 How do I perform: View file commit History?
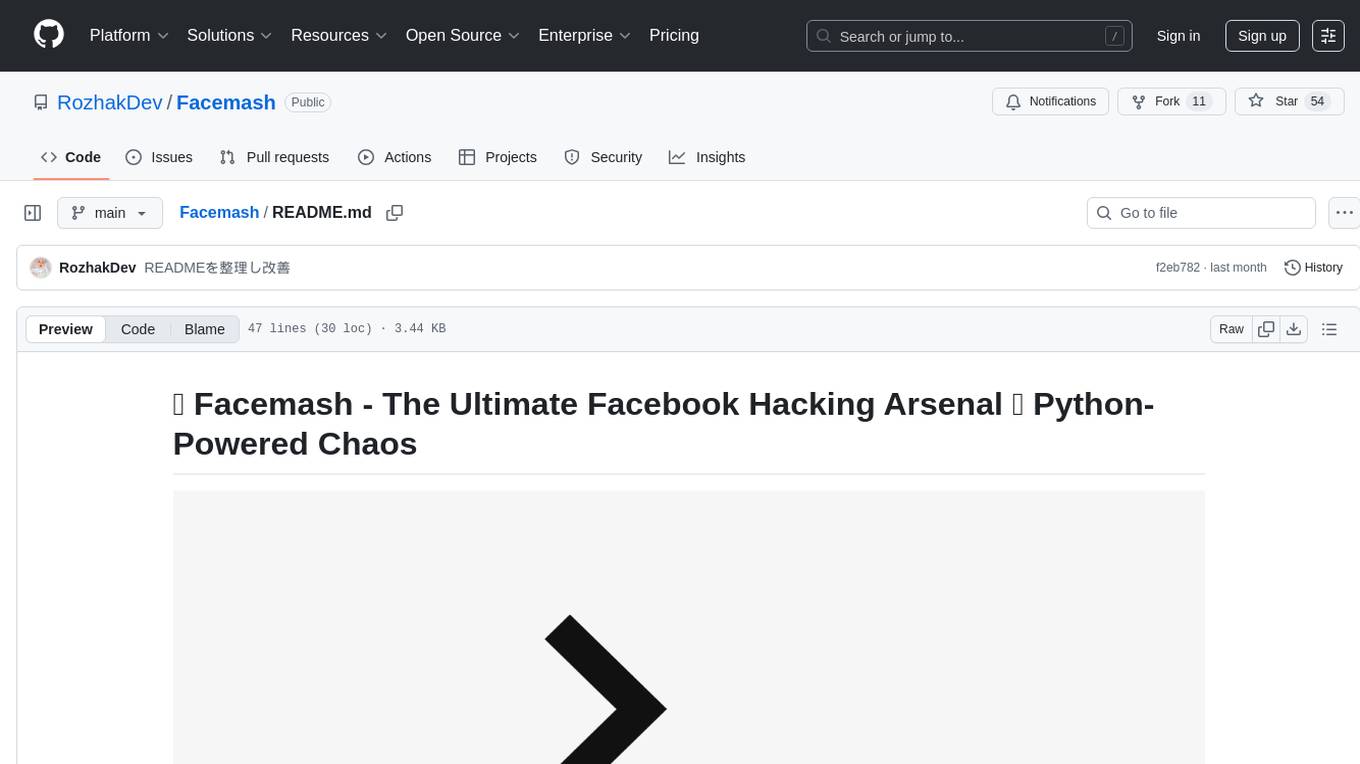[1313, 268]
